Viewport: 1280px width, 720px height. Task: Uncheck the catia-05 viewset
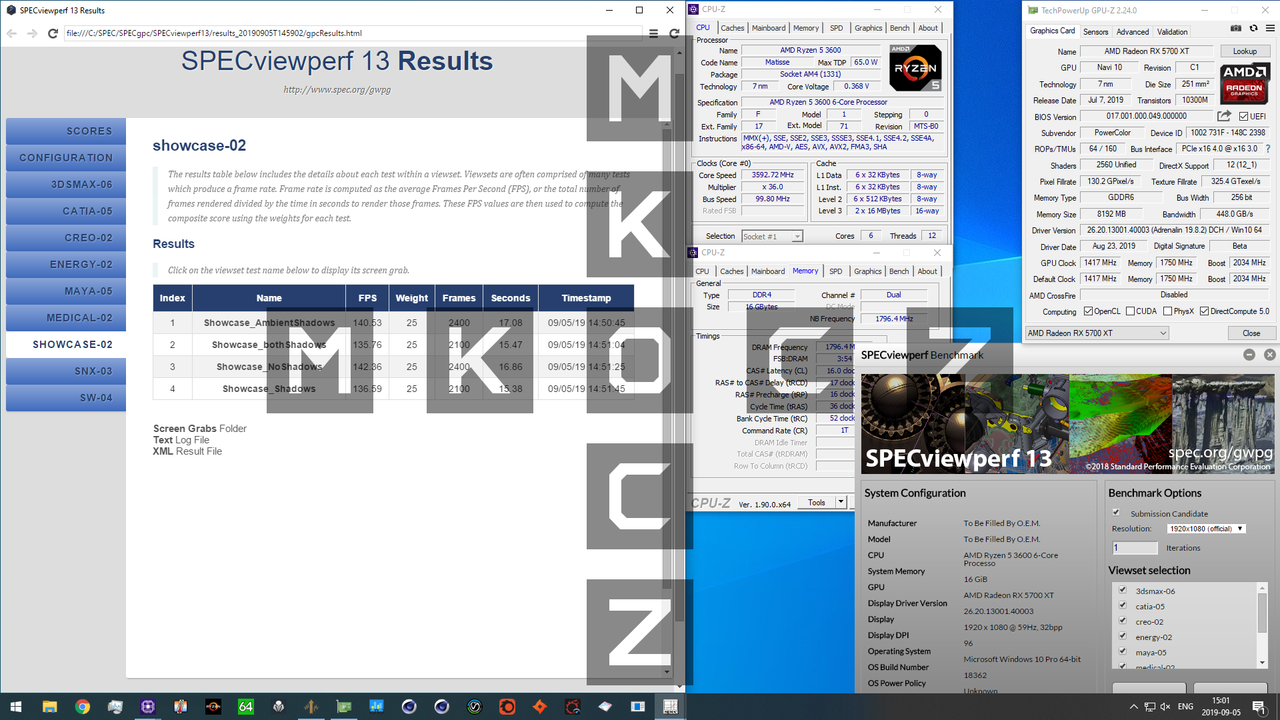coord(1124,606)
